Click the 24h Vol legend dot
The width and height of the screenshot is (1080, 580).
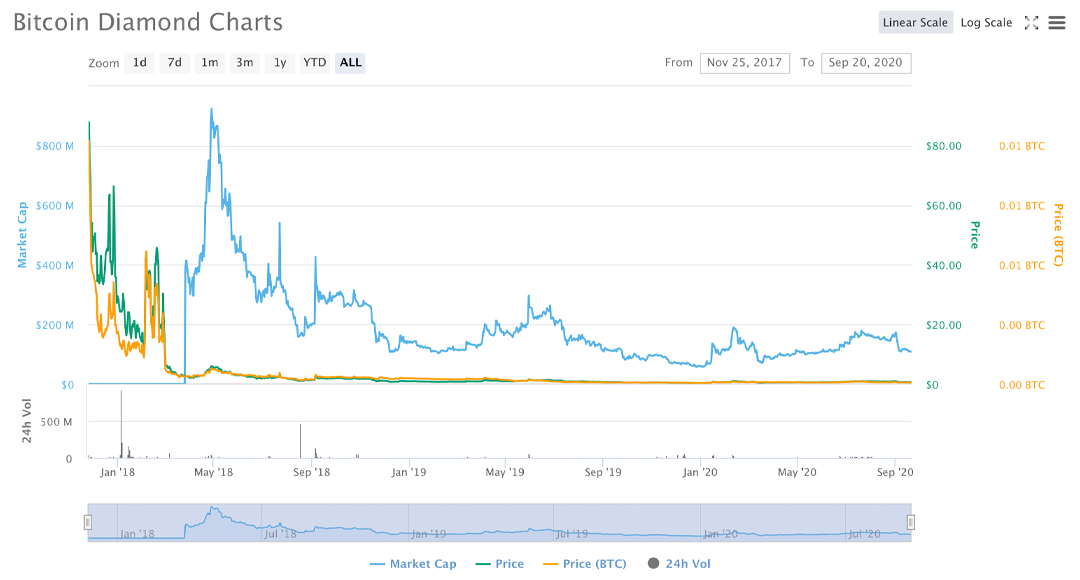(654, 563)
